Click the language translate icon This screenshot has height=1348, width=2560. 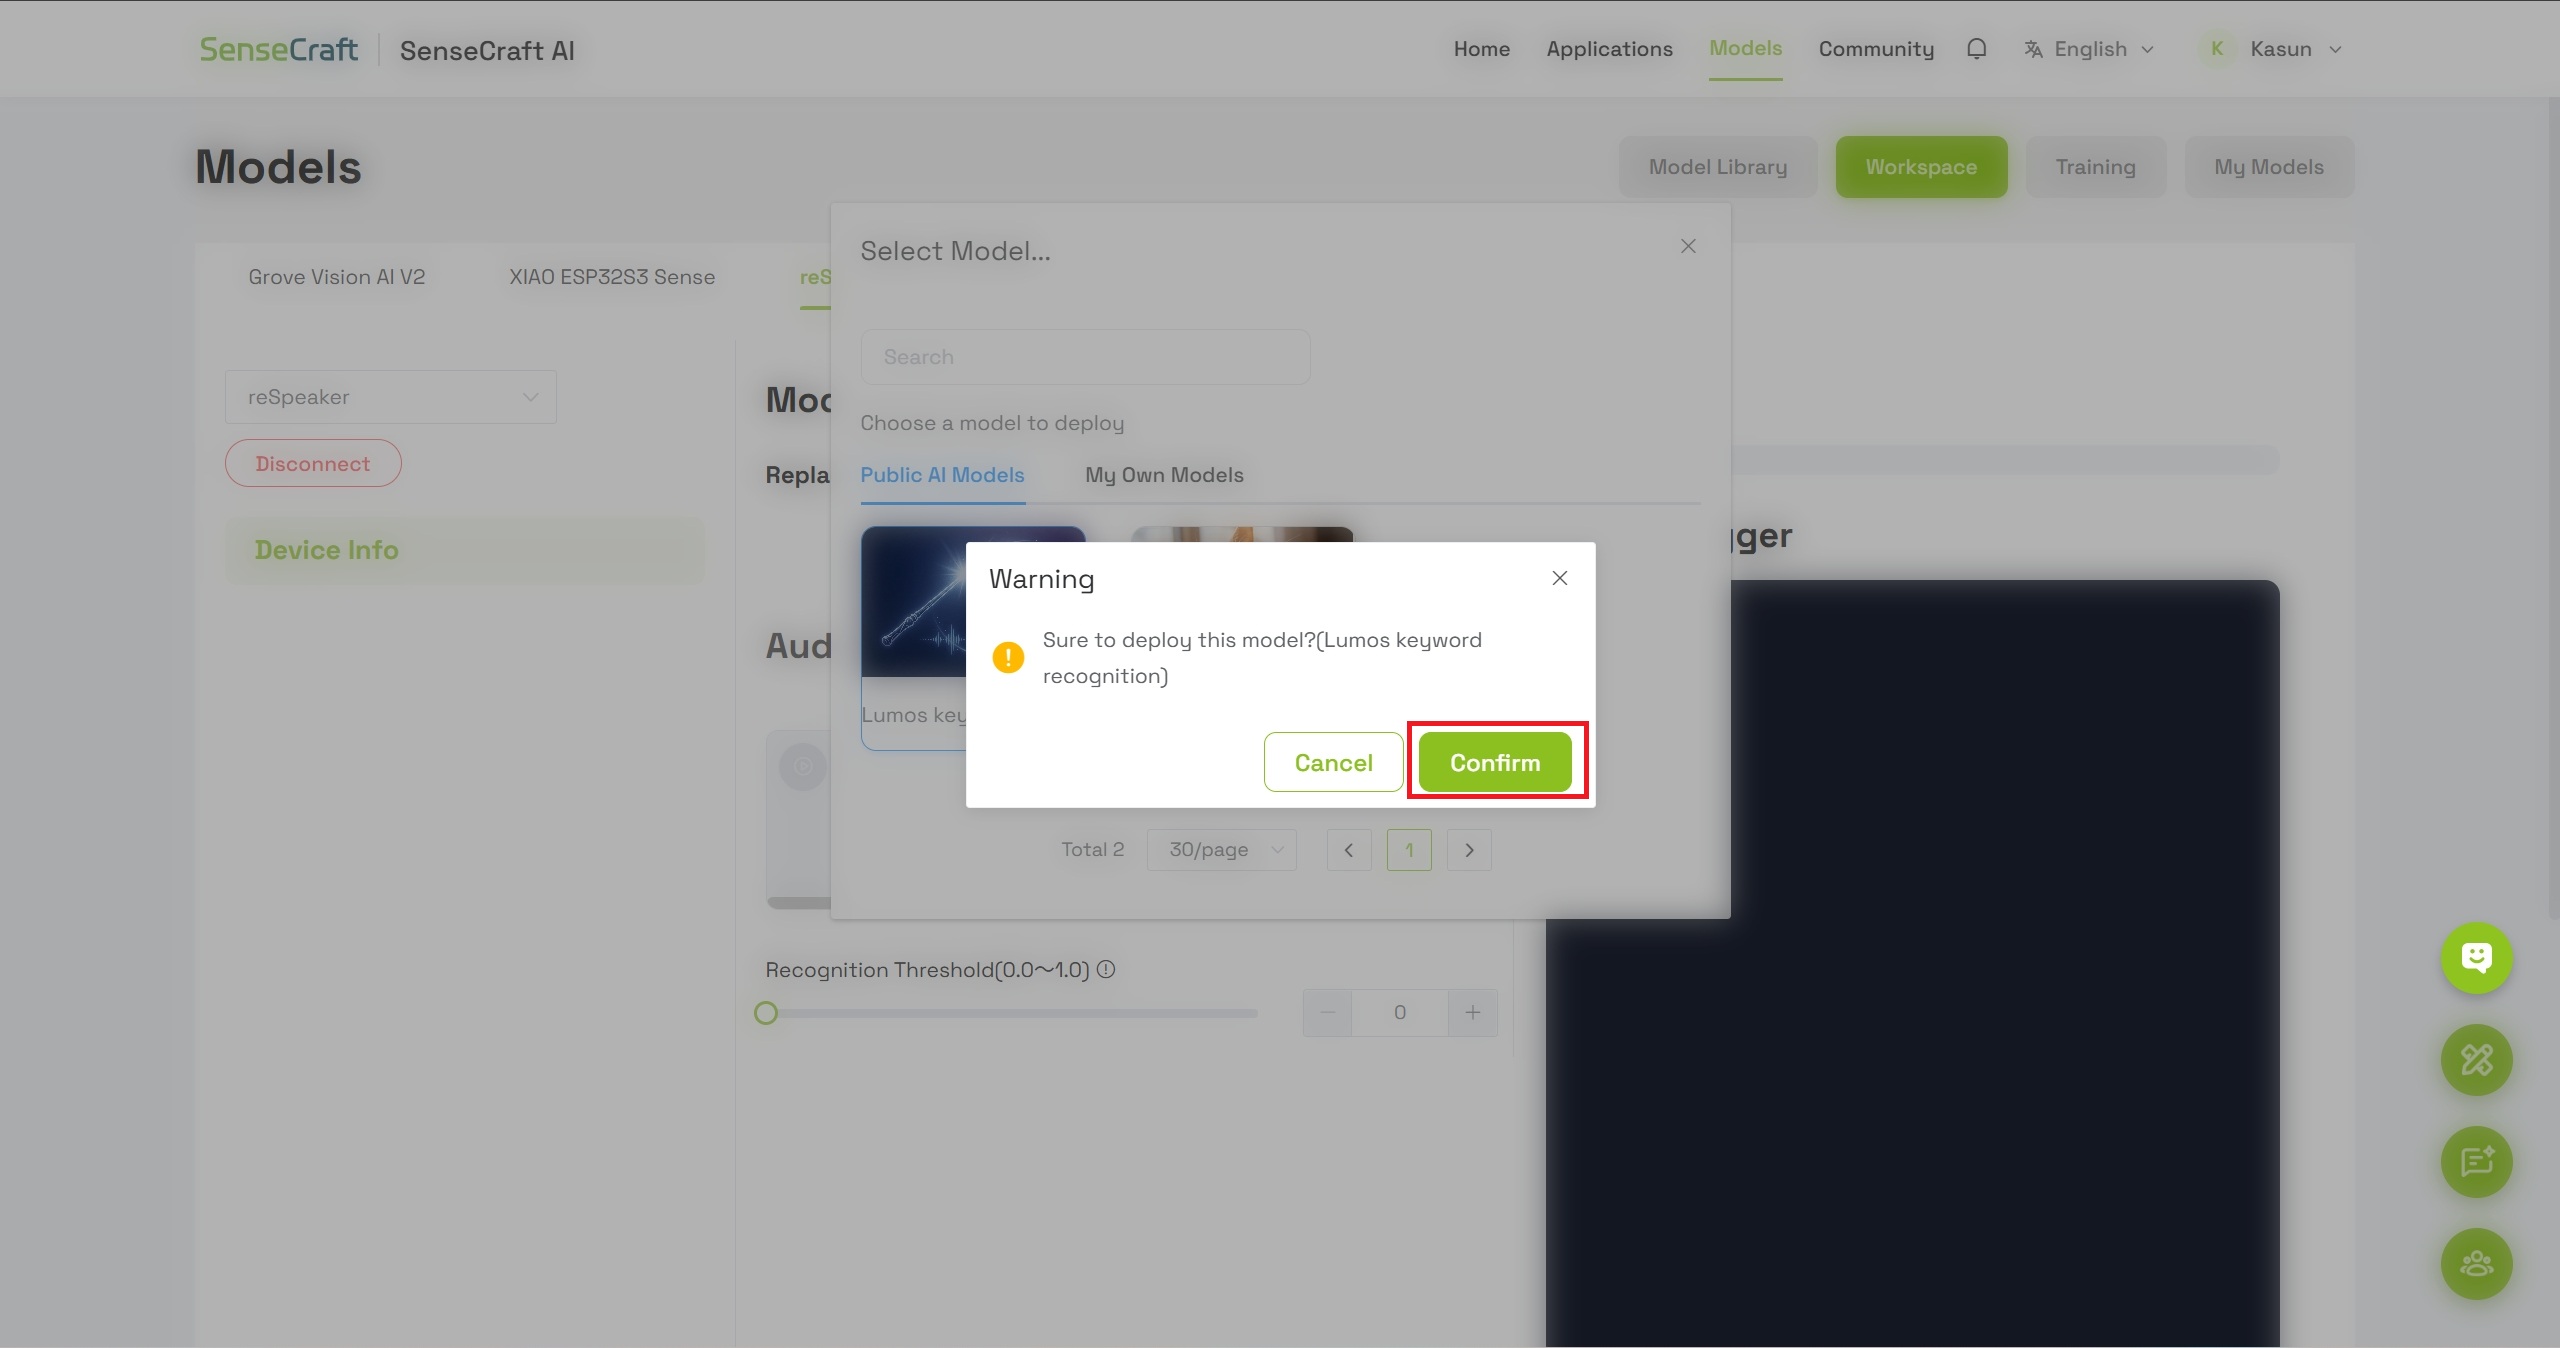point(2033,49)
